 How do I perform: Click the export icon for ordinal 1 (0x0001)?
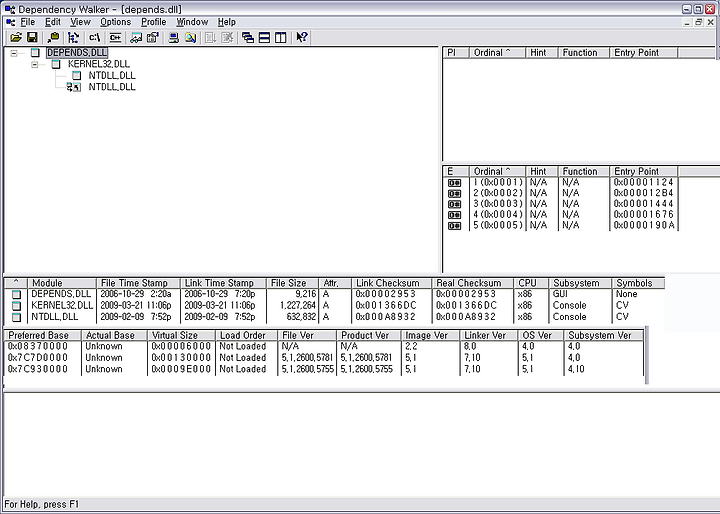coord(454,183)
